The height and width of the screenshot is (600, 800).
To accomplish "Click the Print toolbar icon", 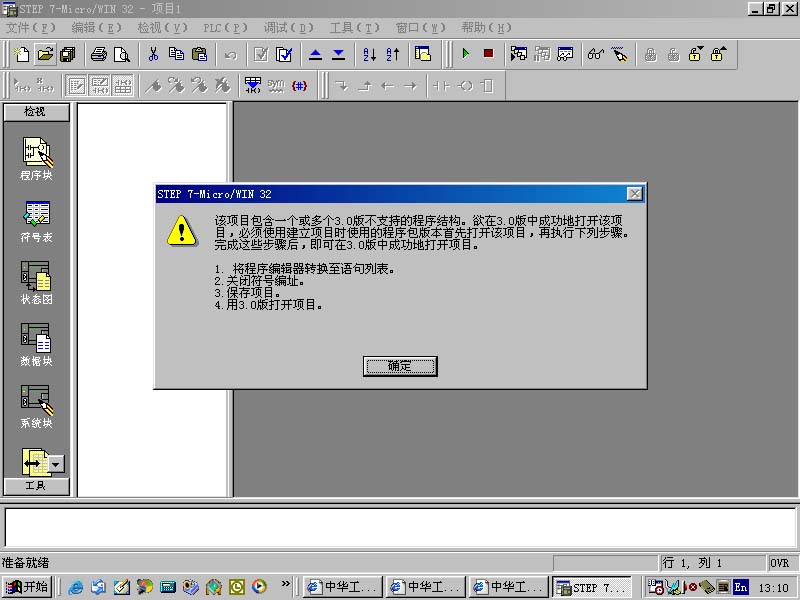I will click(99, 54).
